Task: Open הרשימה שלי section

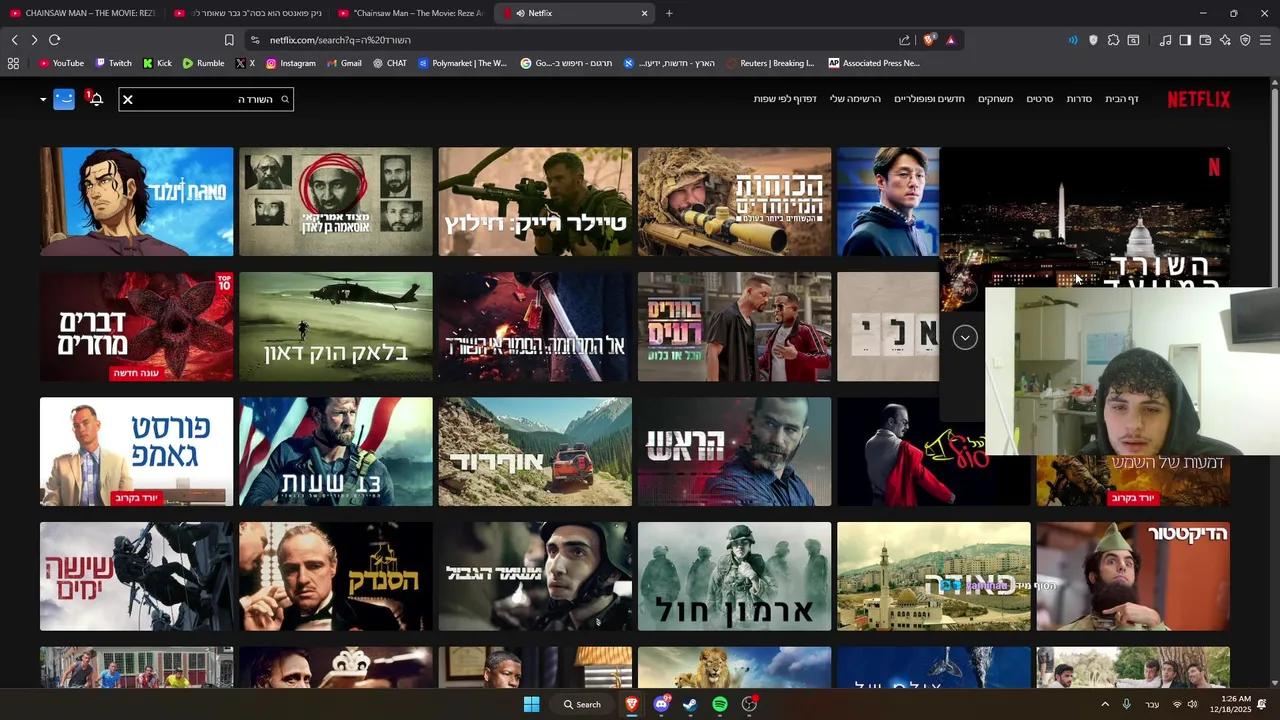Action: point(855,99)
